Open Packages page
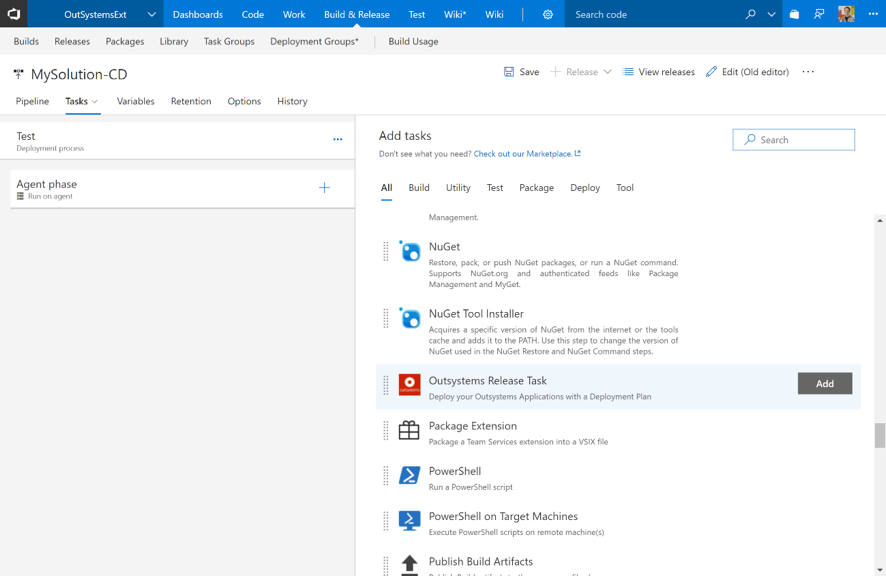Screen dimensions: 886x576 [125, 41]
